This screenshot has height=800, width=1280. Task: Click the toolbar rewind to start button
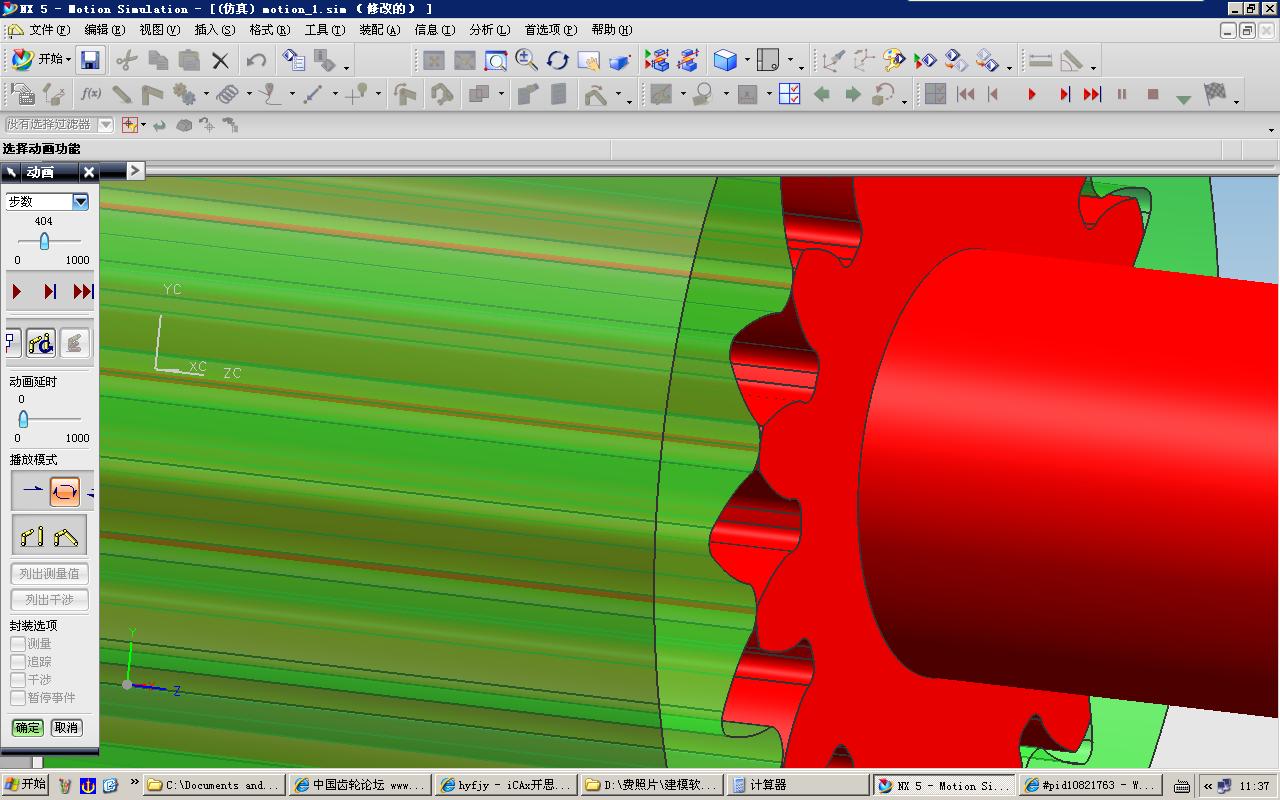click(966, 94)
